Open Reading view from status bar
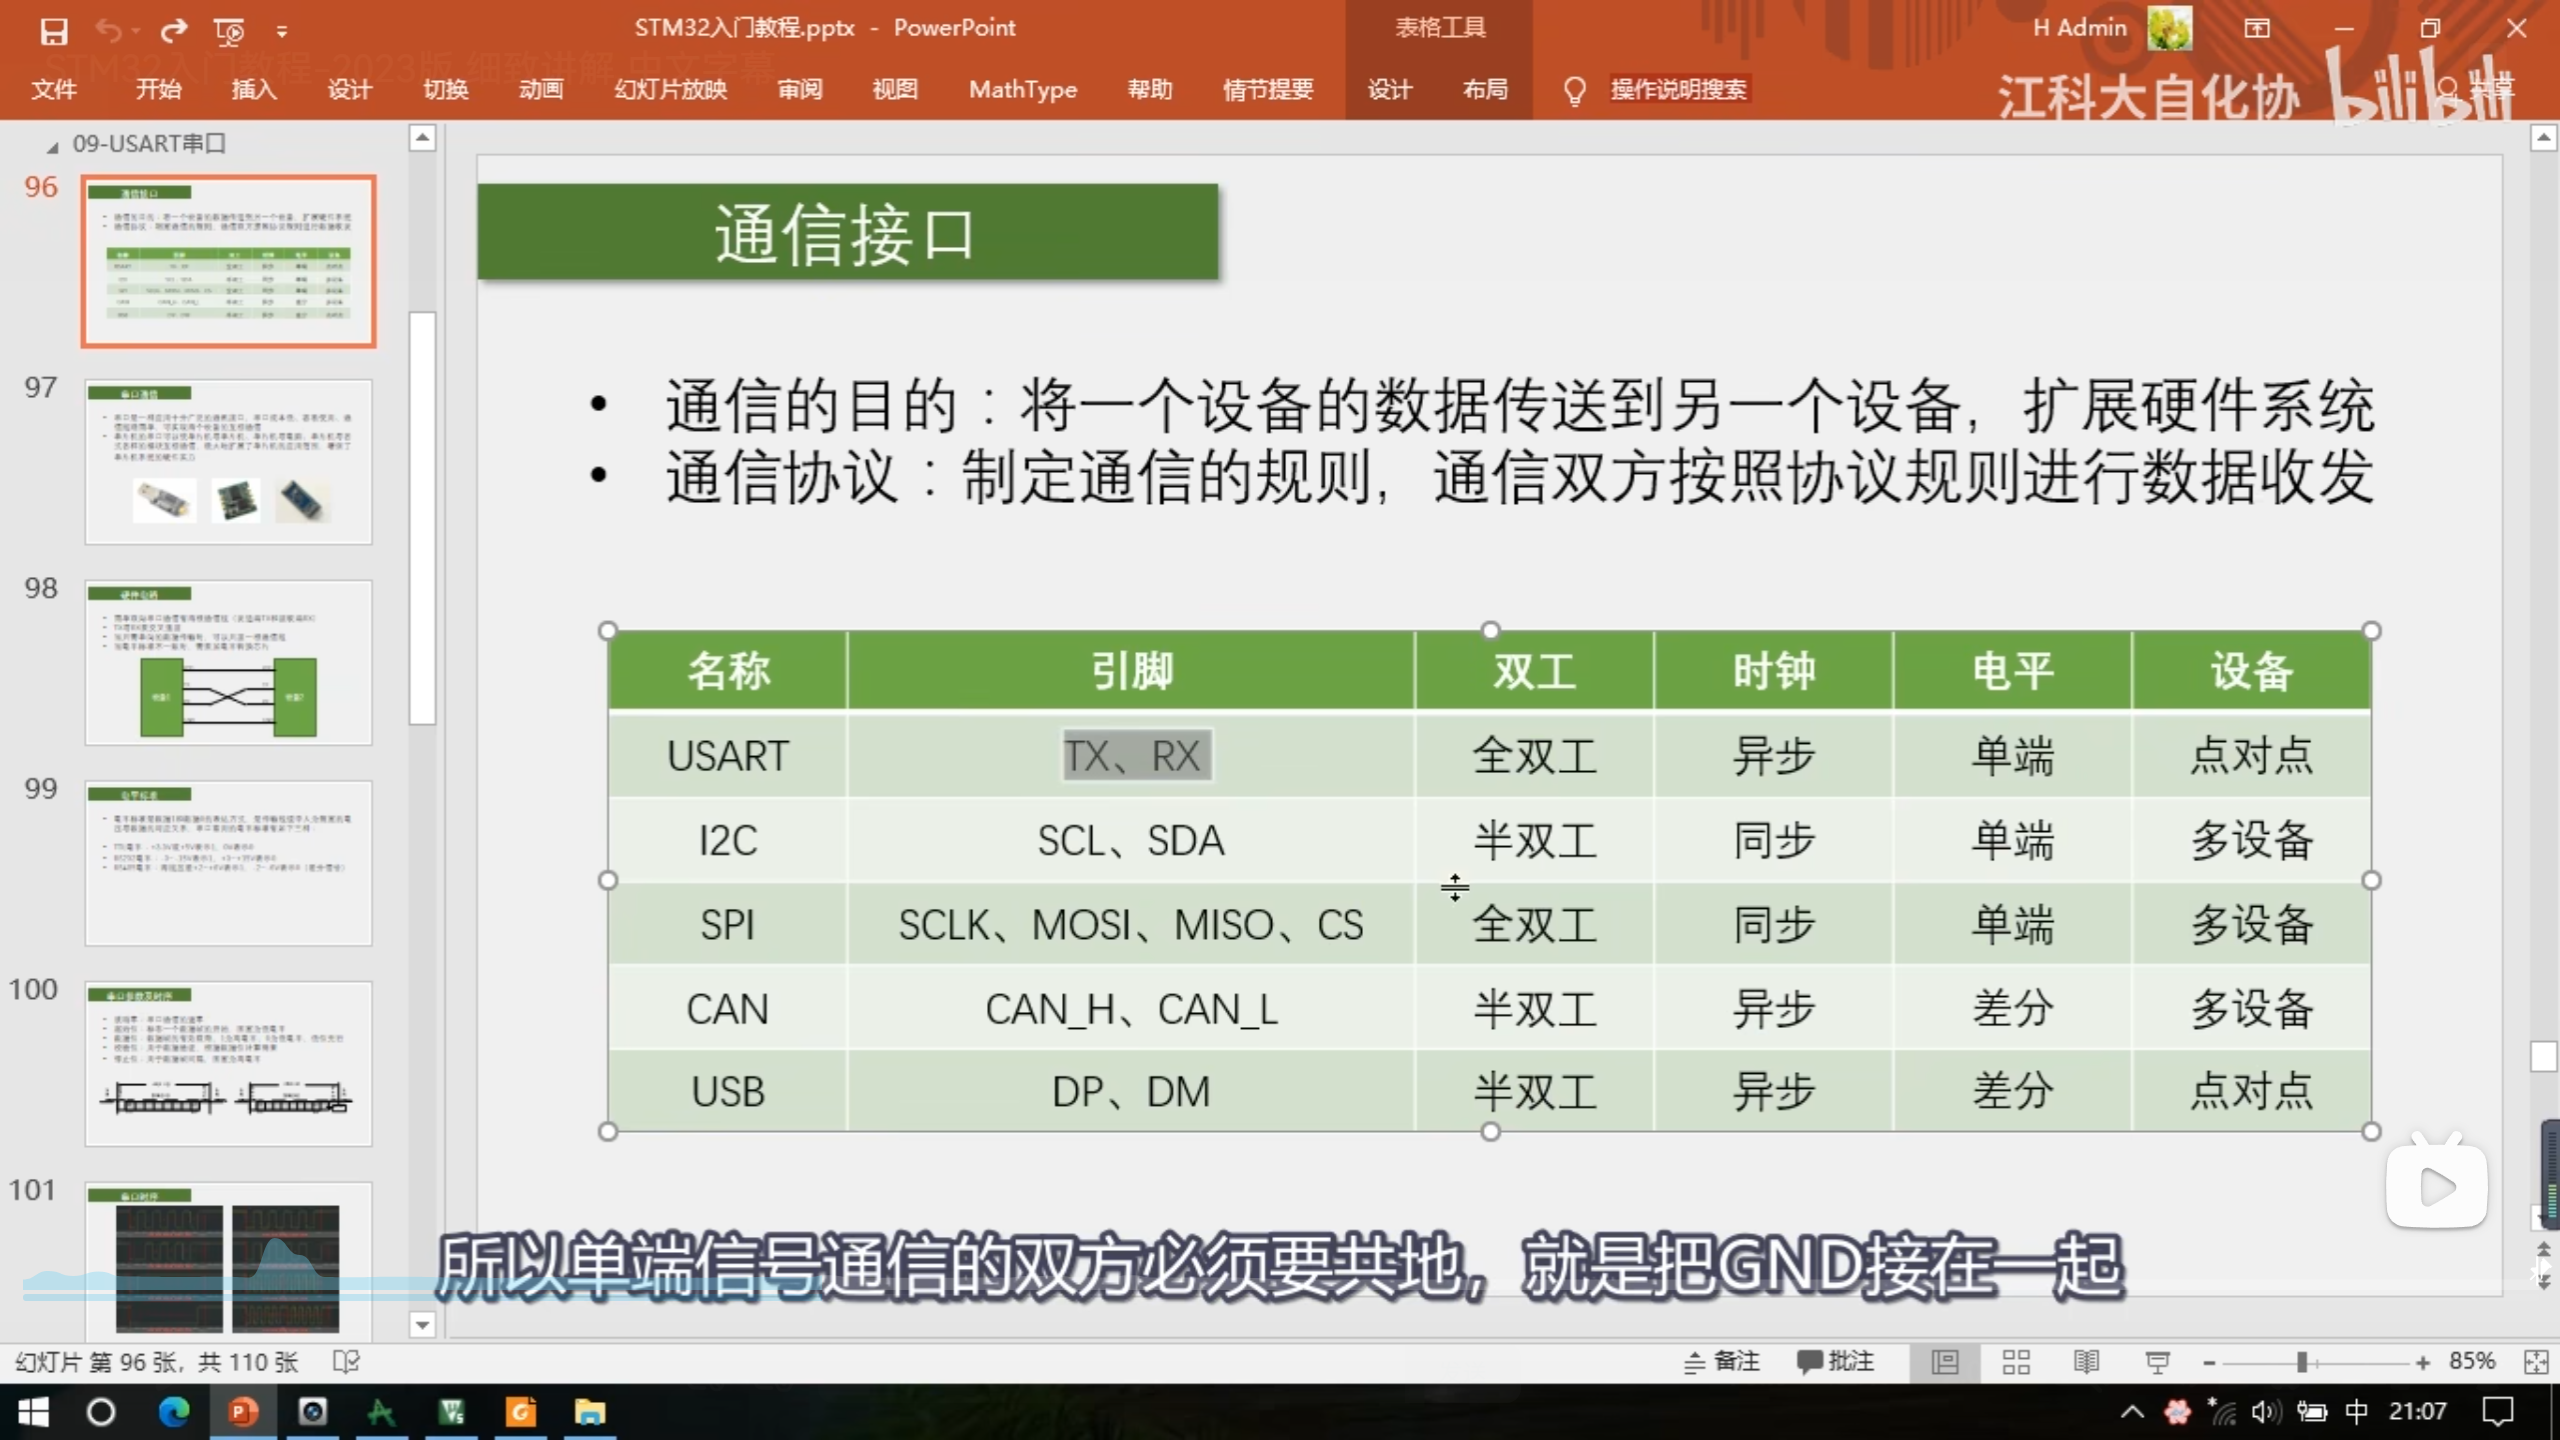 [x=2086, y=1362]
